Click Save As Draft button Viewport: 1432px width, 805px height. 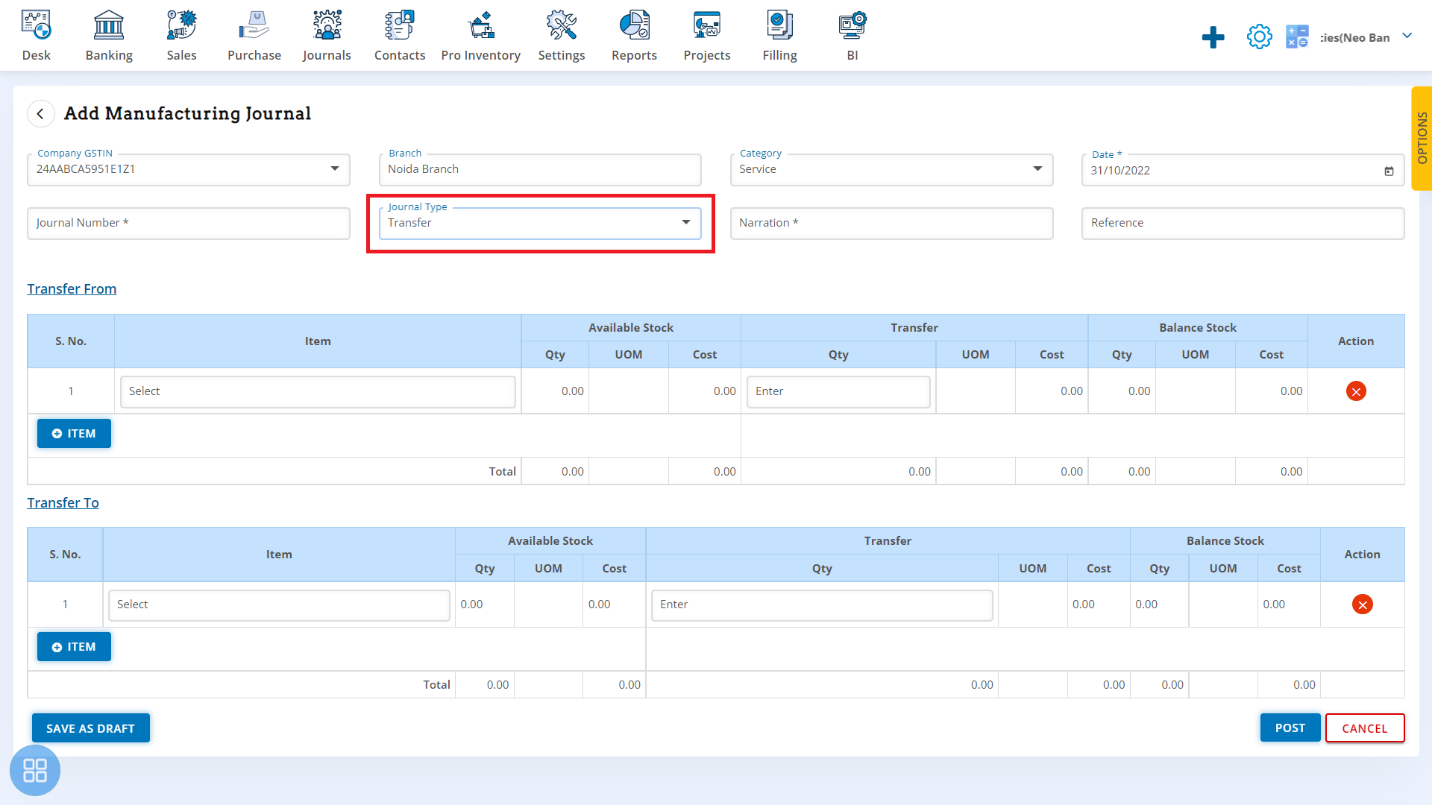coord(91,728)
